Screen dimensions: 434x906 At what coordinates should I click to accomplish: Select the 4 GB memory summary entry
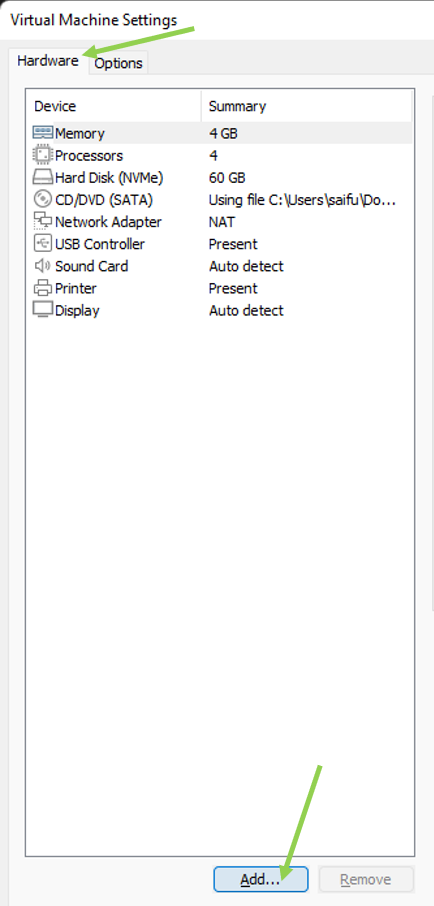coord(223,133)
